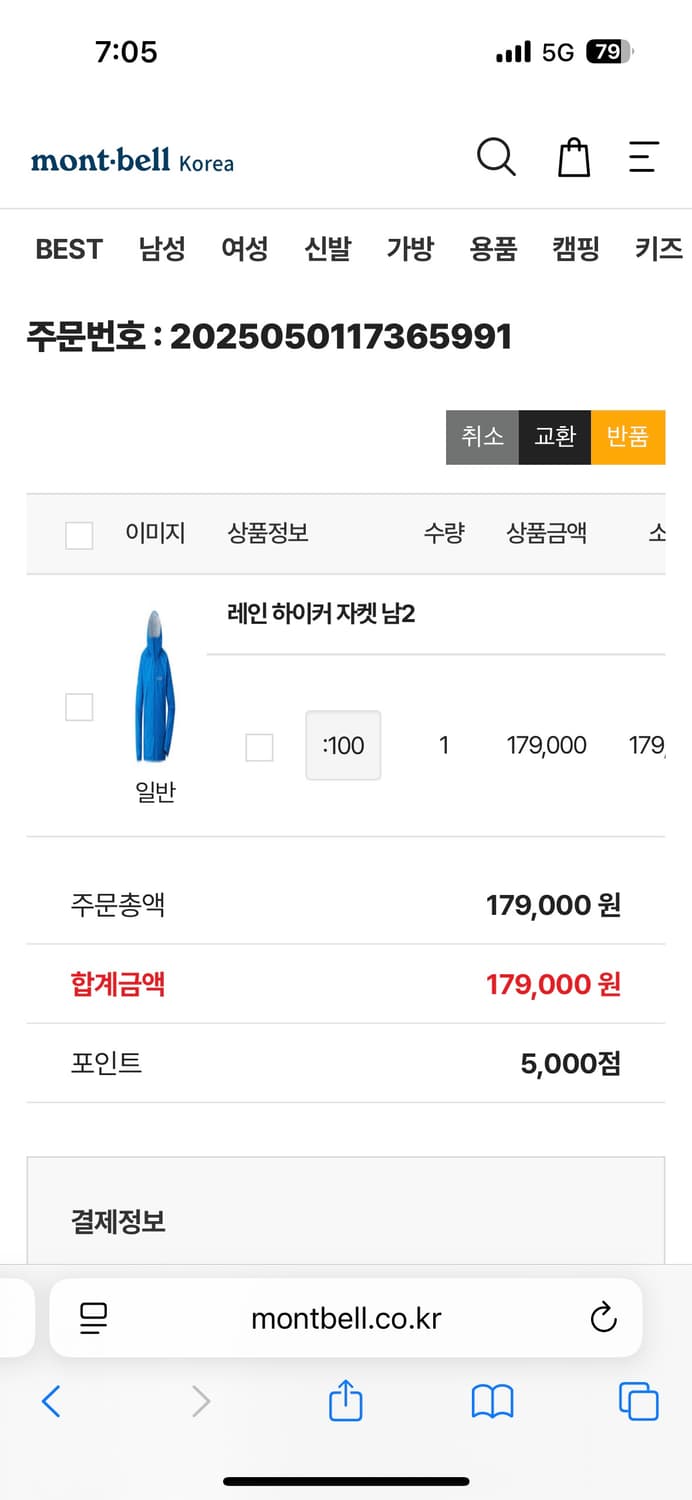Open Safari bookmarks icon
This screenshot has height=1500, width=692.
pos(492,1402)
